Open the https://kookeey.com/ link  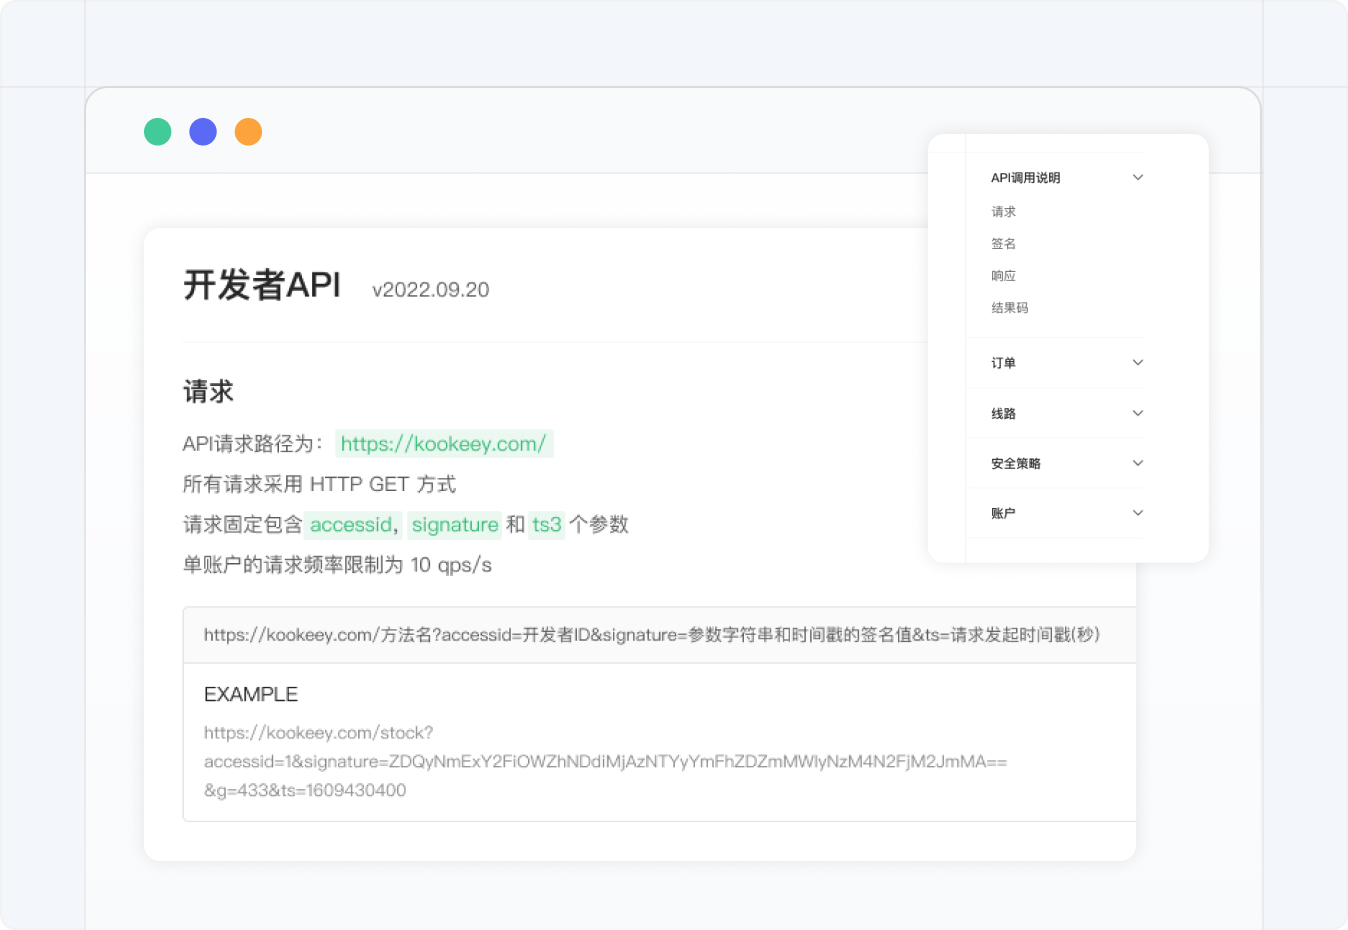(443, 444)
